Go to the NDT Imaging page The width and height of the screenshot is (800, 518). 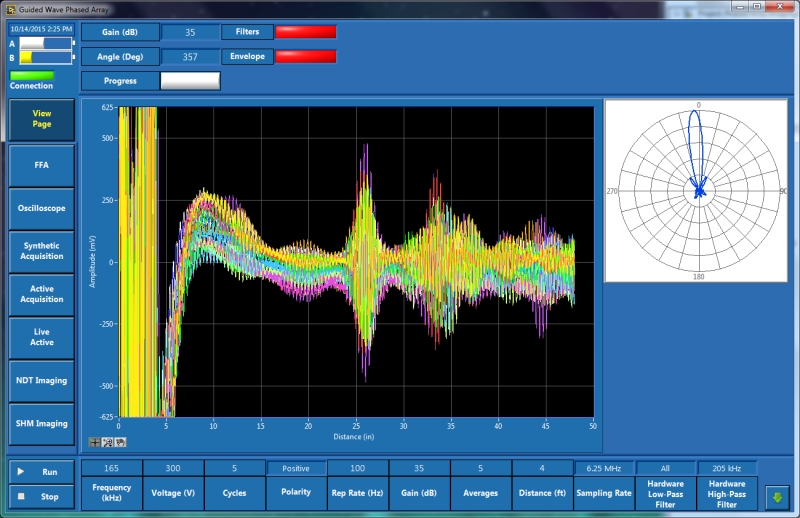[41, 380]
